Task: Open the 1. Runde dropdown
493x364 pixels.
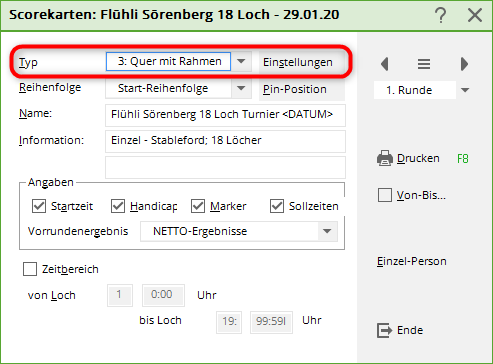Action: point(465,90)
